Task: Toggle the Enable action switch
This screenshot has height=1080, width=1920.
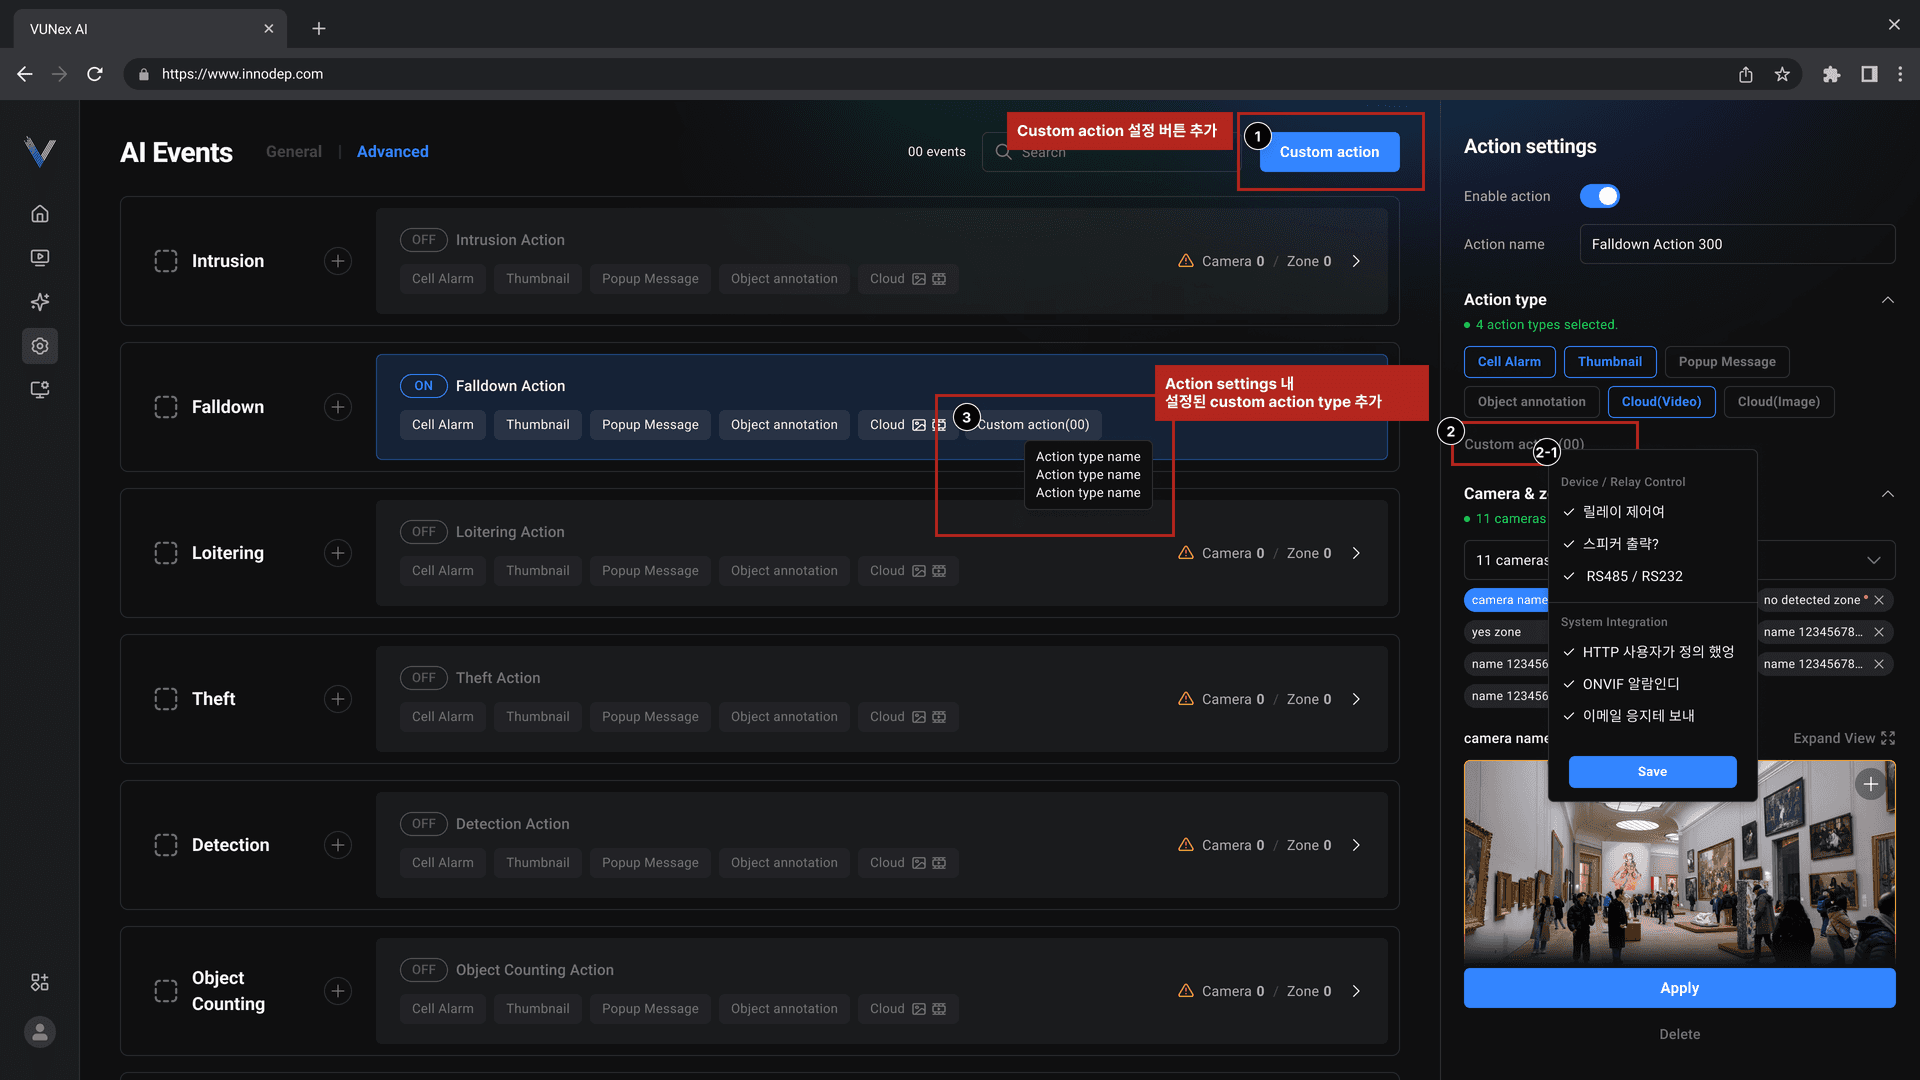Action: [1599, 196]
